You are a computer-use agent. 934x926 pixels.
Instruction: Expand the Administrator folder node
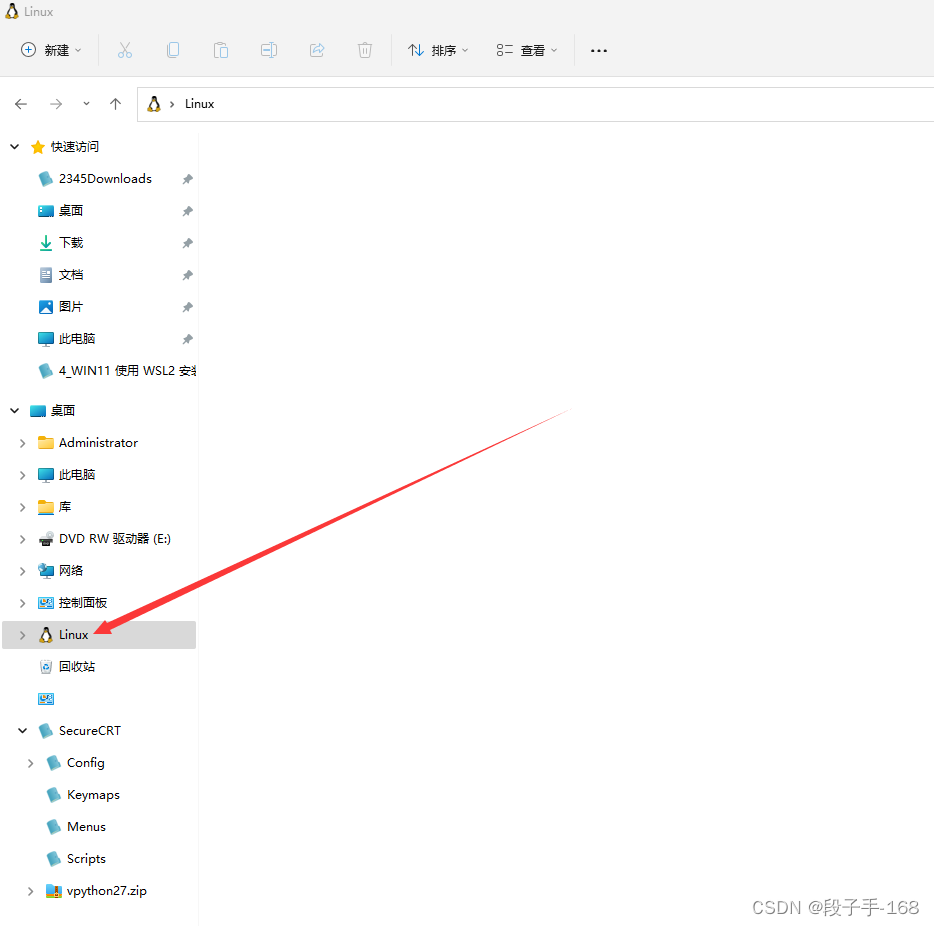(23, 443)
